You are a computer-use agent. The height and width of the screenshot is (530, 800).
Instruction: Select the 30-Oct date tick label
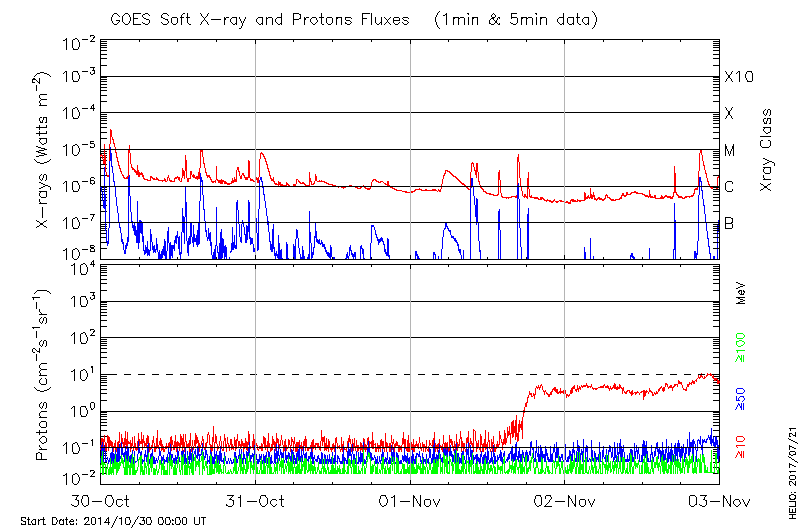101,499
